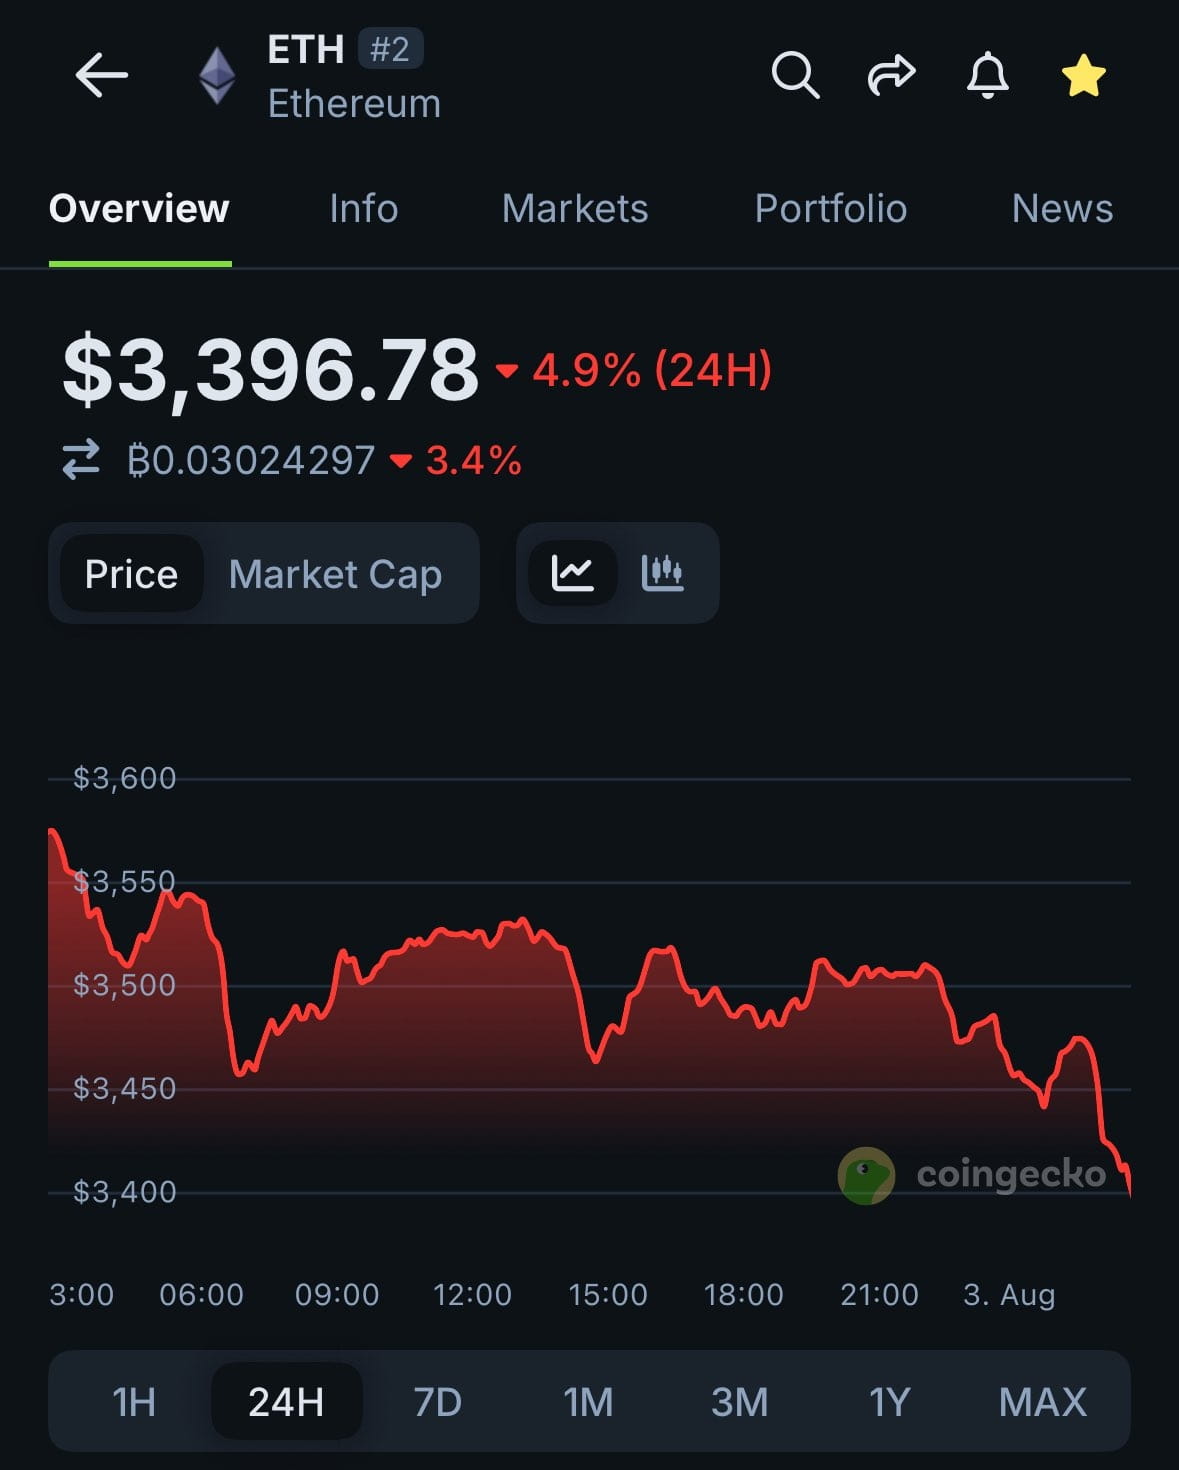1179x1470 pixels.
Task: Tap the back arrow icon
Action: pyautogui.click(x=101, y=76)
